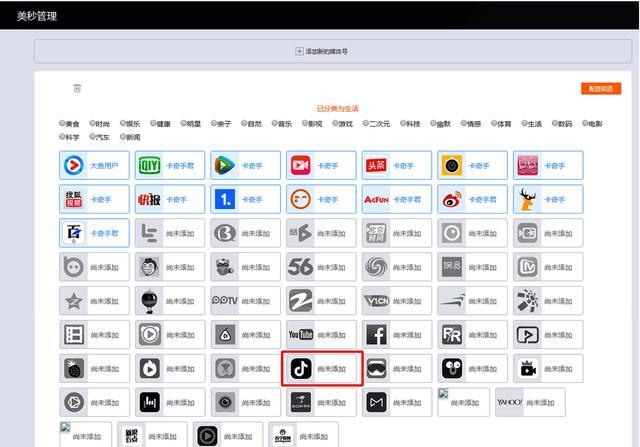640x447 pixels.
Task: Click the orange smiley face platform tile
Action: pos(321,199)
